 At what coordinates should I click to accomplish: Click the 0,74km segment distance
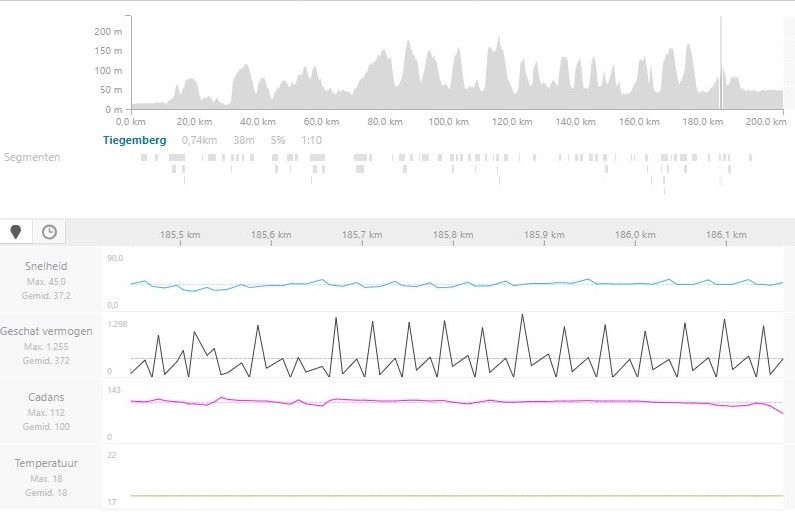tap(199, 140)
